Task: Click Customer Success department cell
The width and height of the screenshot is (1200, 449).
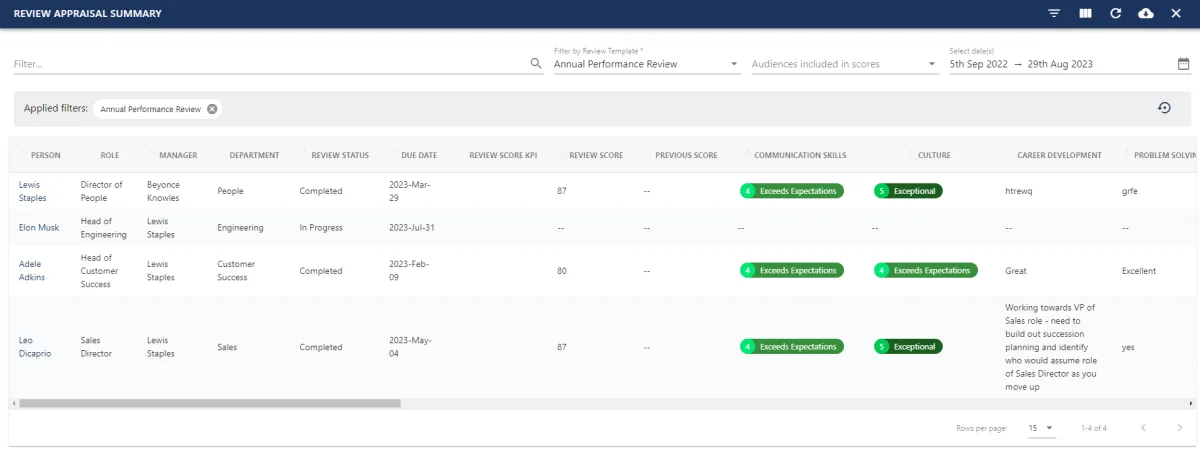Action: (236, 271)
